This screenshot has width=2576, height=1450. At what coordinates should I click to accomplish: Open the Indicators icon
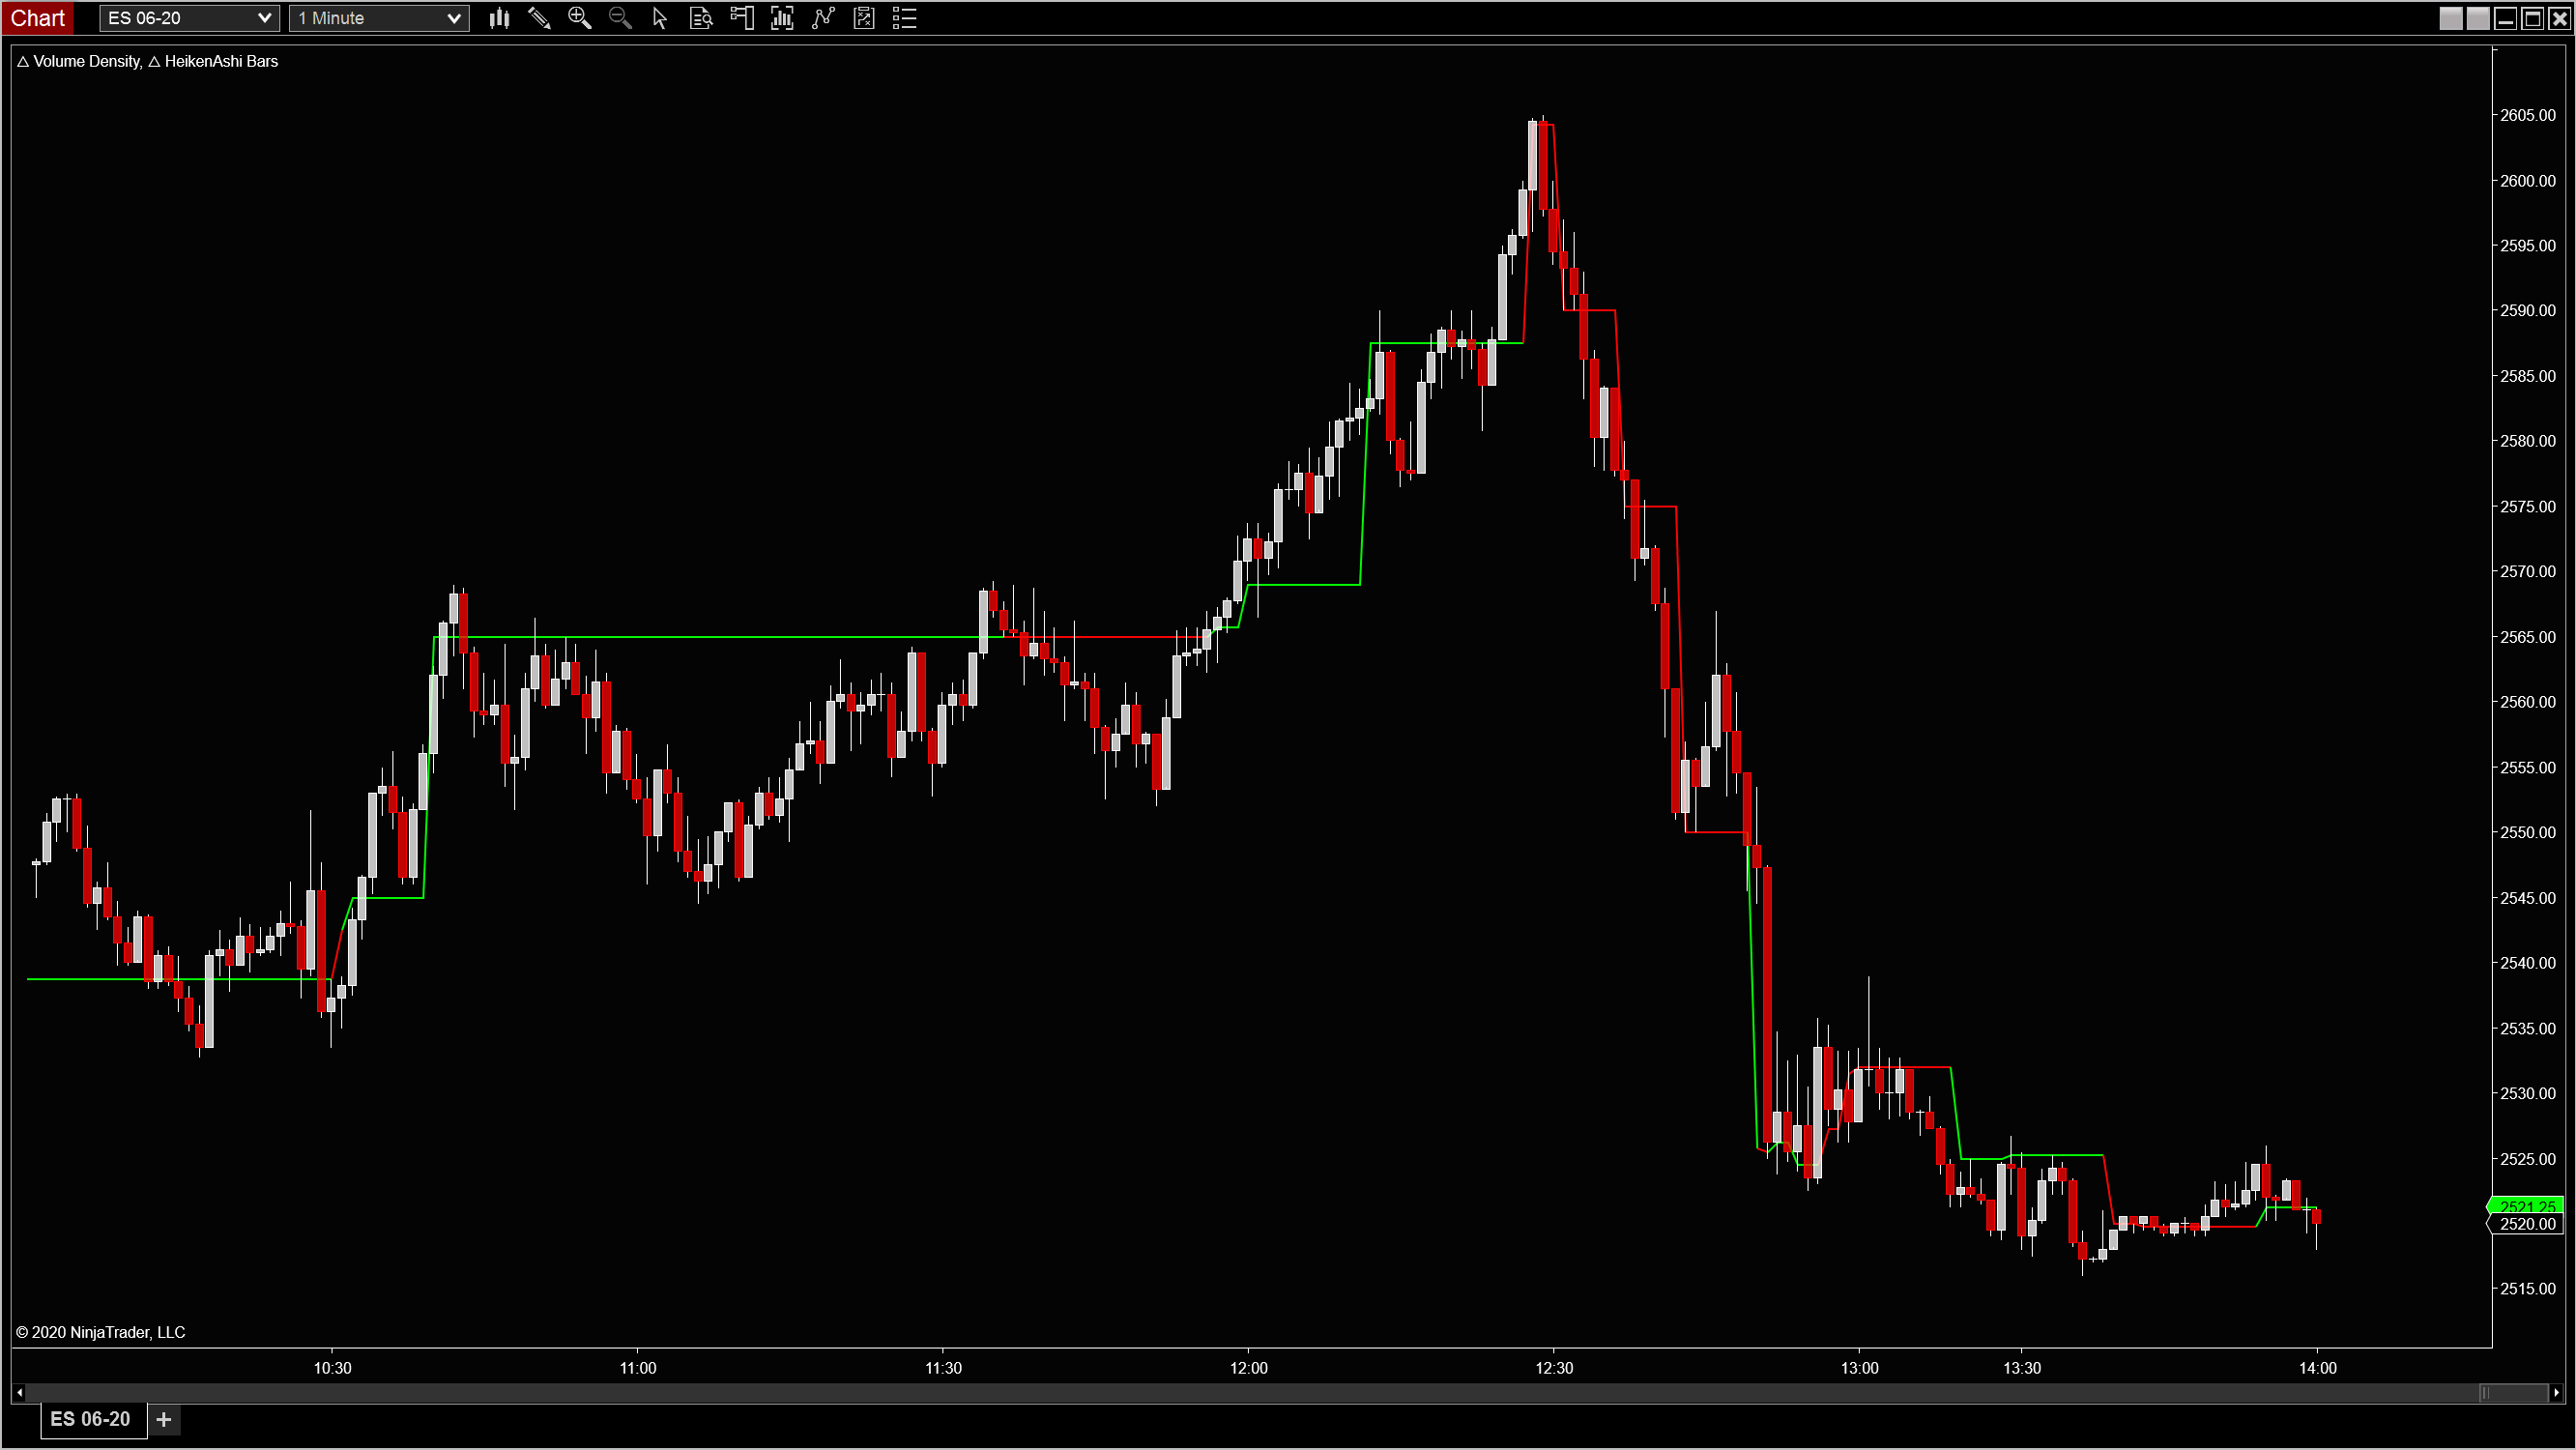point(823,18)
